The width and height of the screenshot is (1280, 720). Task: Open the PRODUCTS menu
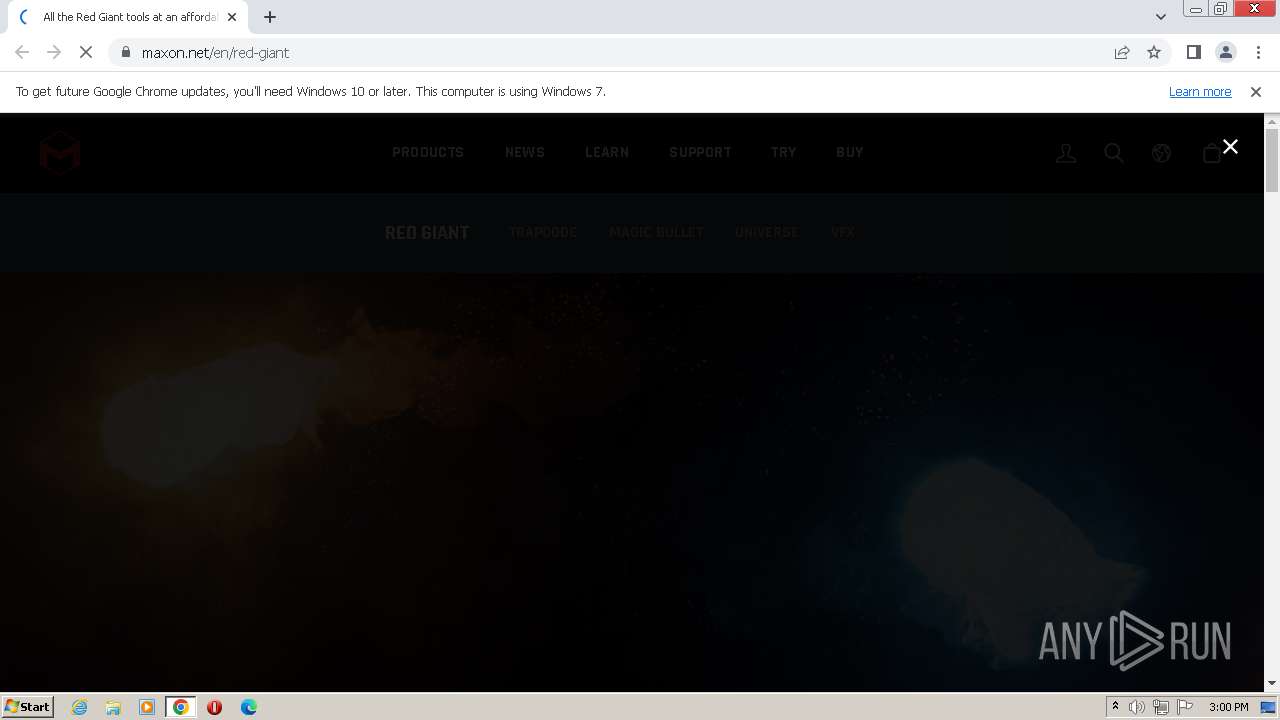[428, 152]
